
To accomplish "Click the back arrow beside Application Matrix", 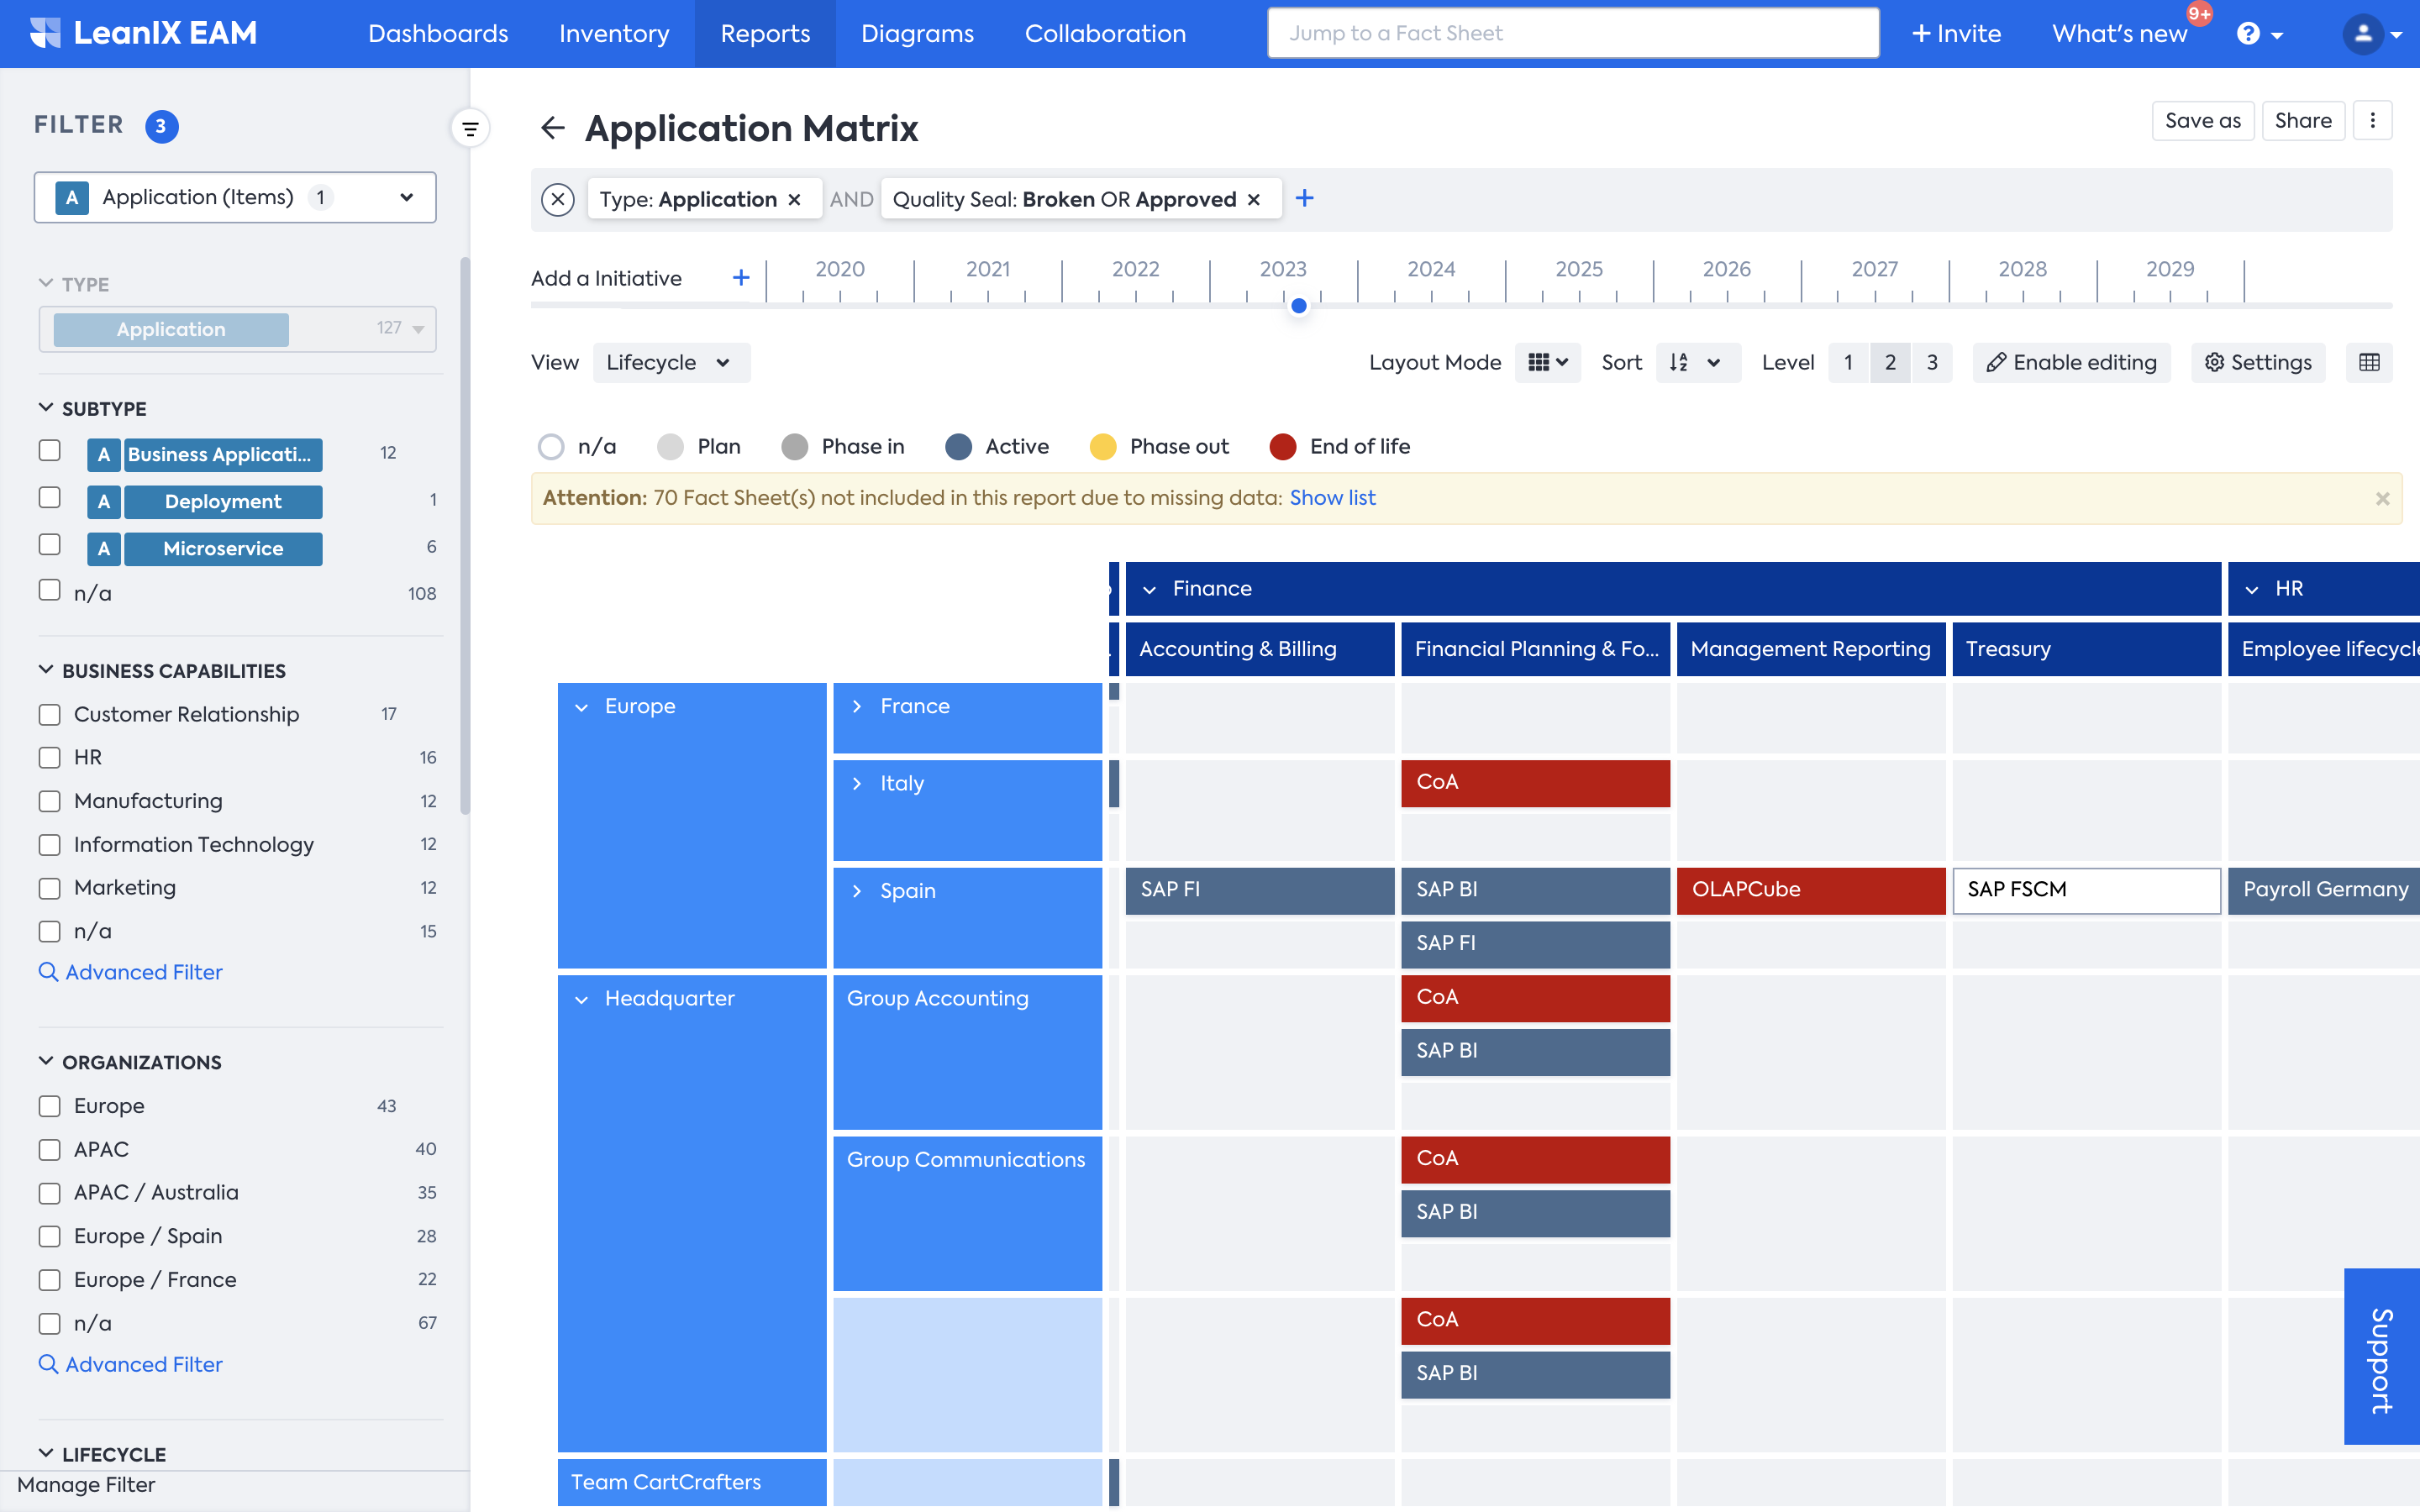I will coord(552,128).
